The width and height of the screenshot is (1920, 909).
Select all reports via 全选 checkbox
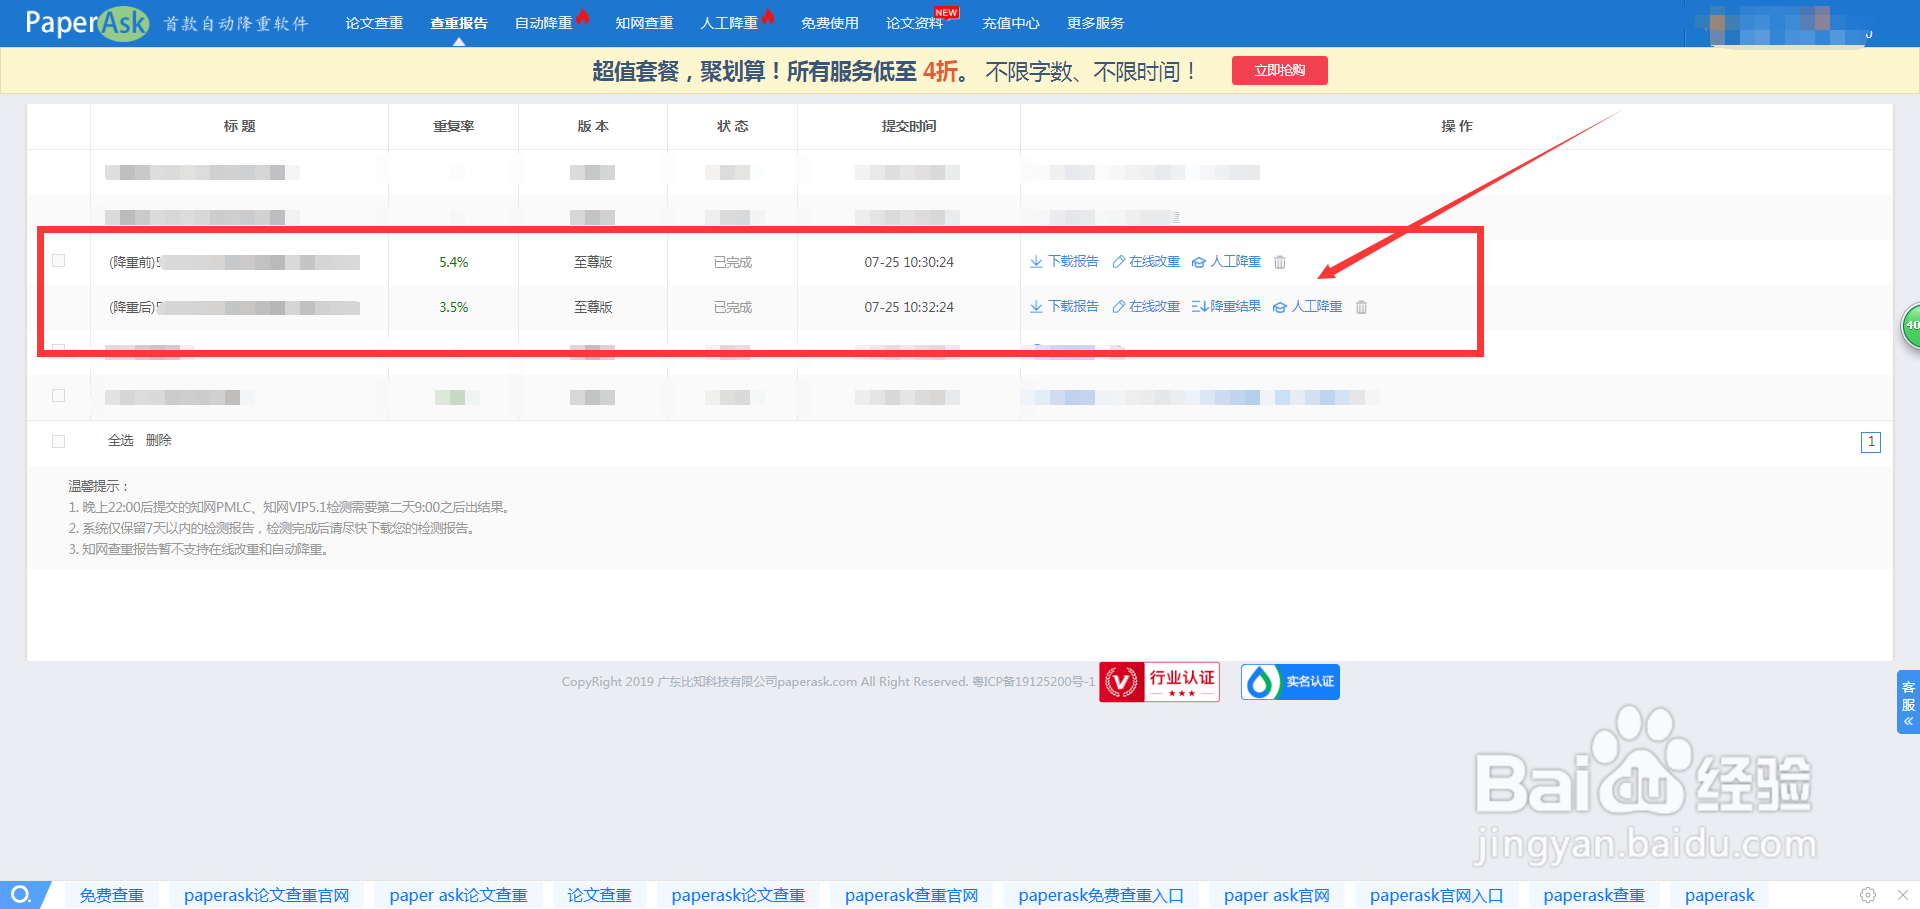click(58, 440)
